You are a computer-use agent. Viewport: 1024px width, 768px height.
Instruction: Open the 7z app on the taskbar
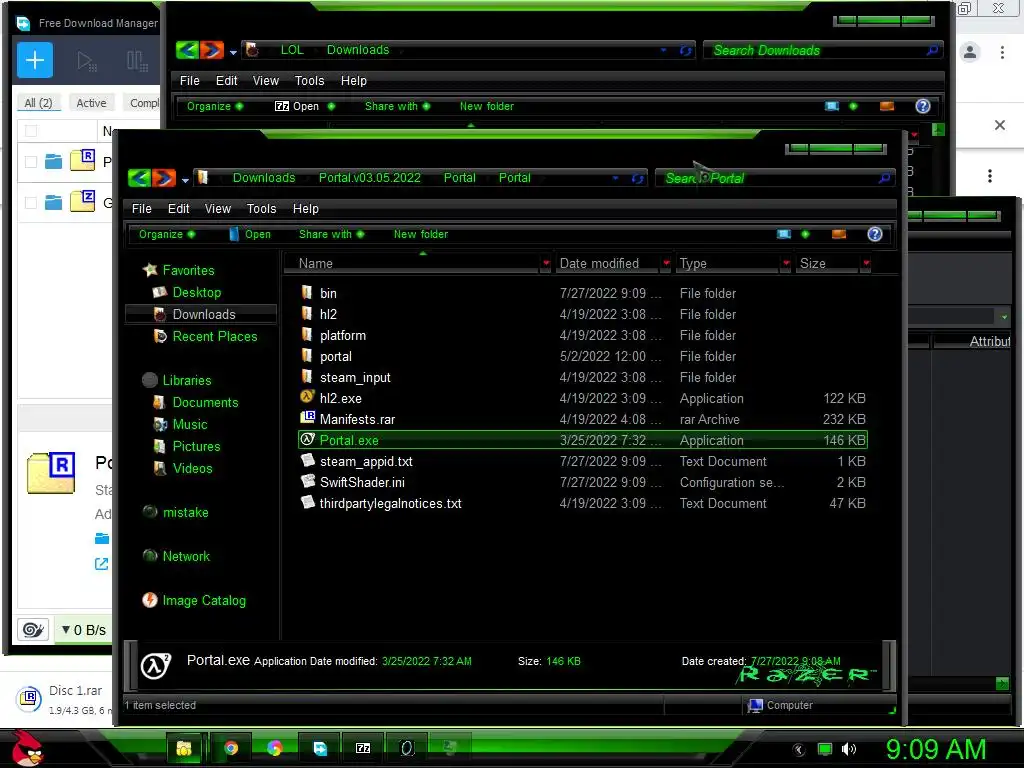pos(363,748)
